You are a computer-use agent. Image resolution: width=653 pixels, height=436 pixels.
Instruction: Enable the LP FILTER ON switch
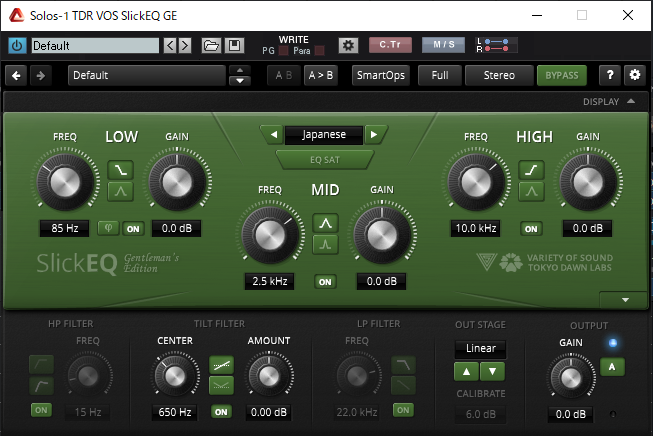(403, 410)
